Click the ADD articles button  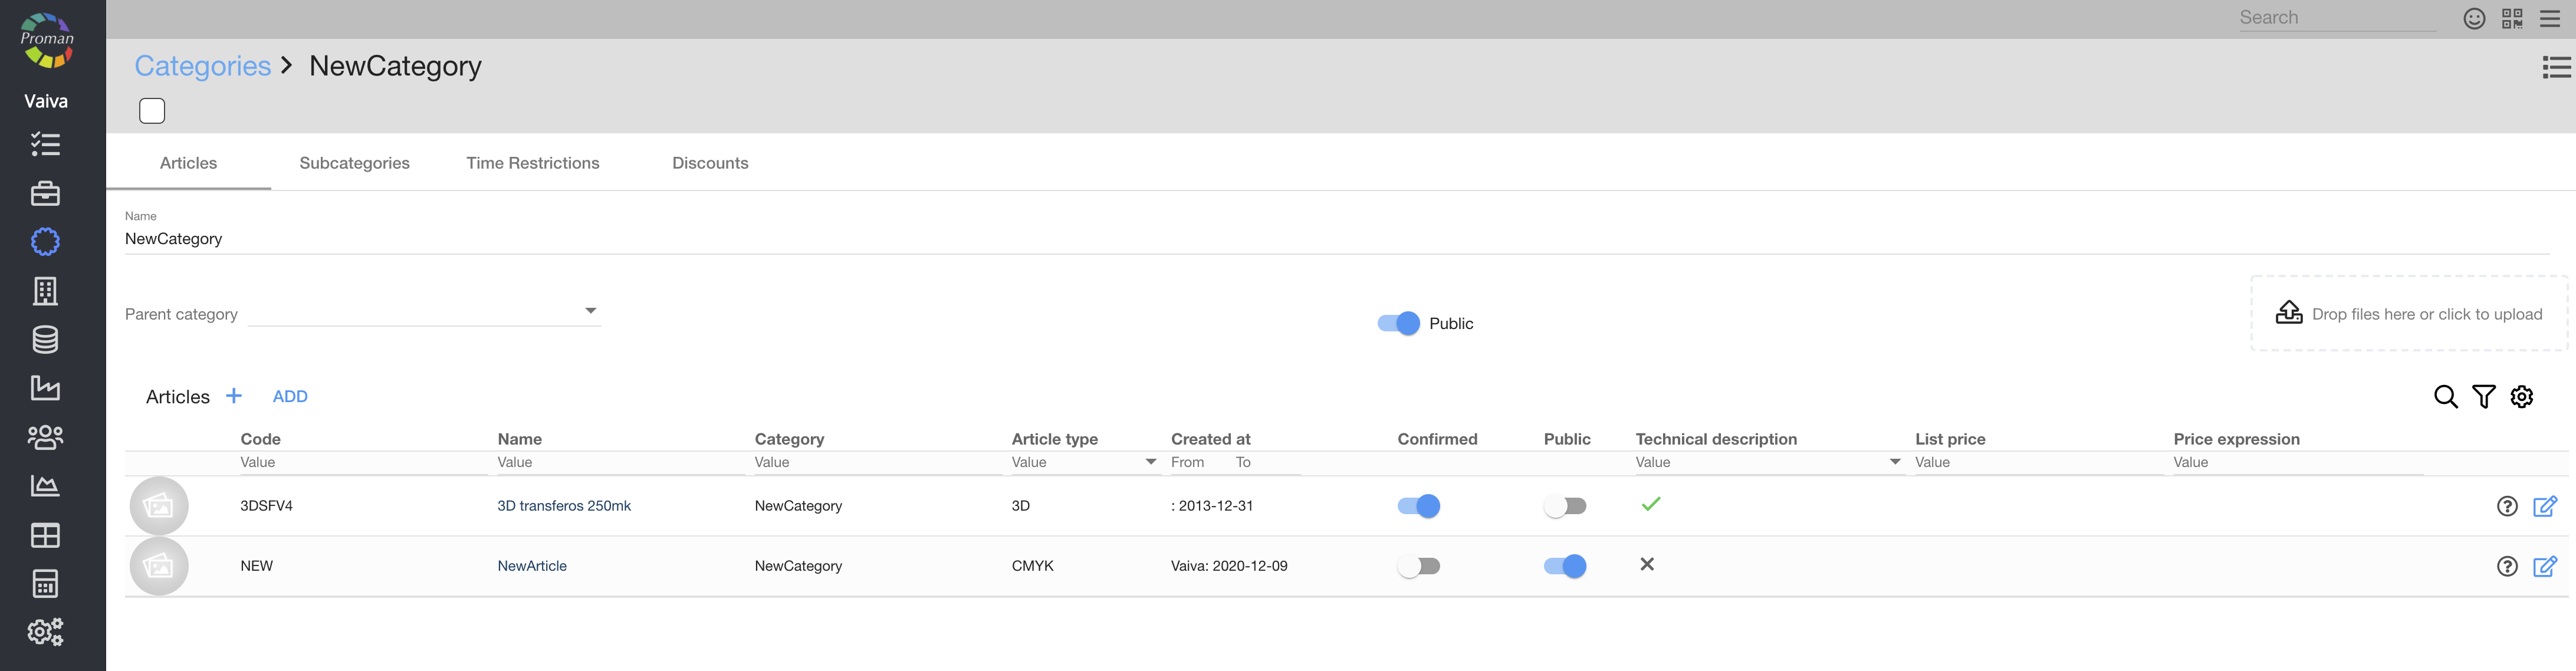(x=290, y=396)
